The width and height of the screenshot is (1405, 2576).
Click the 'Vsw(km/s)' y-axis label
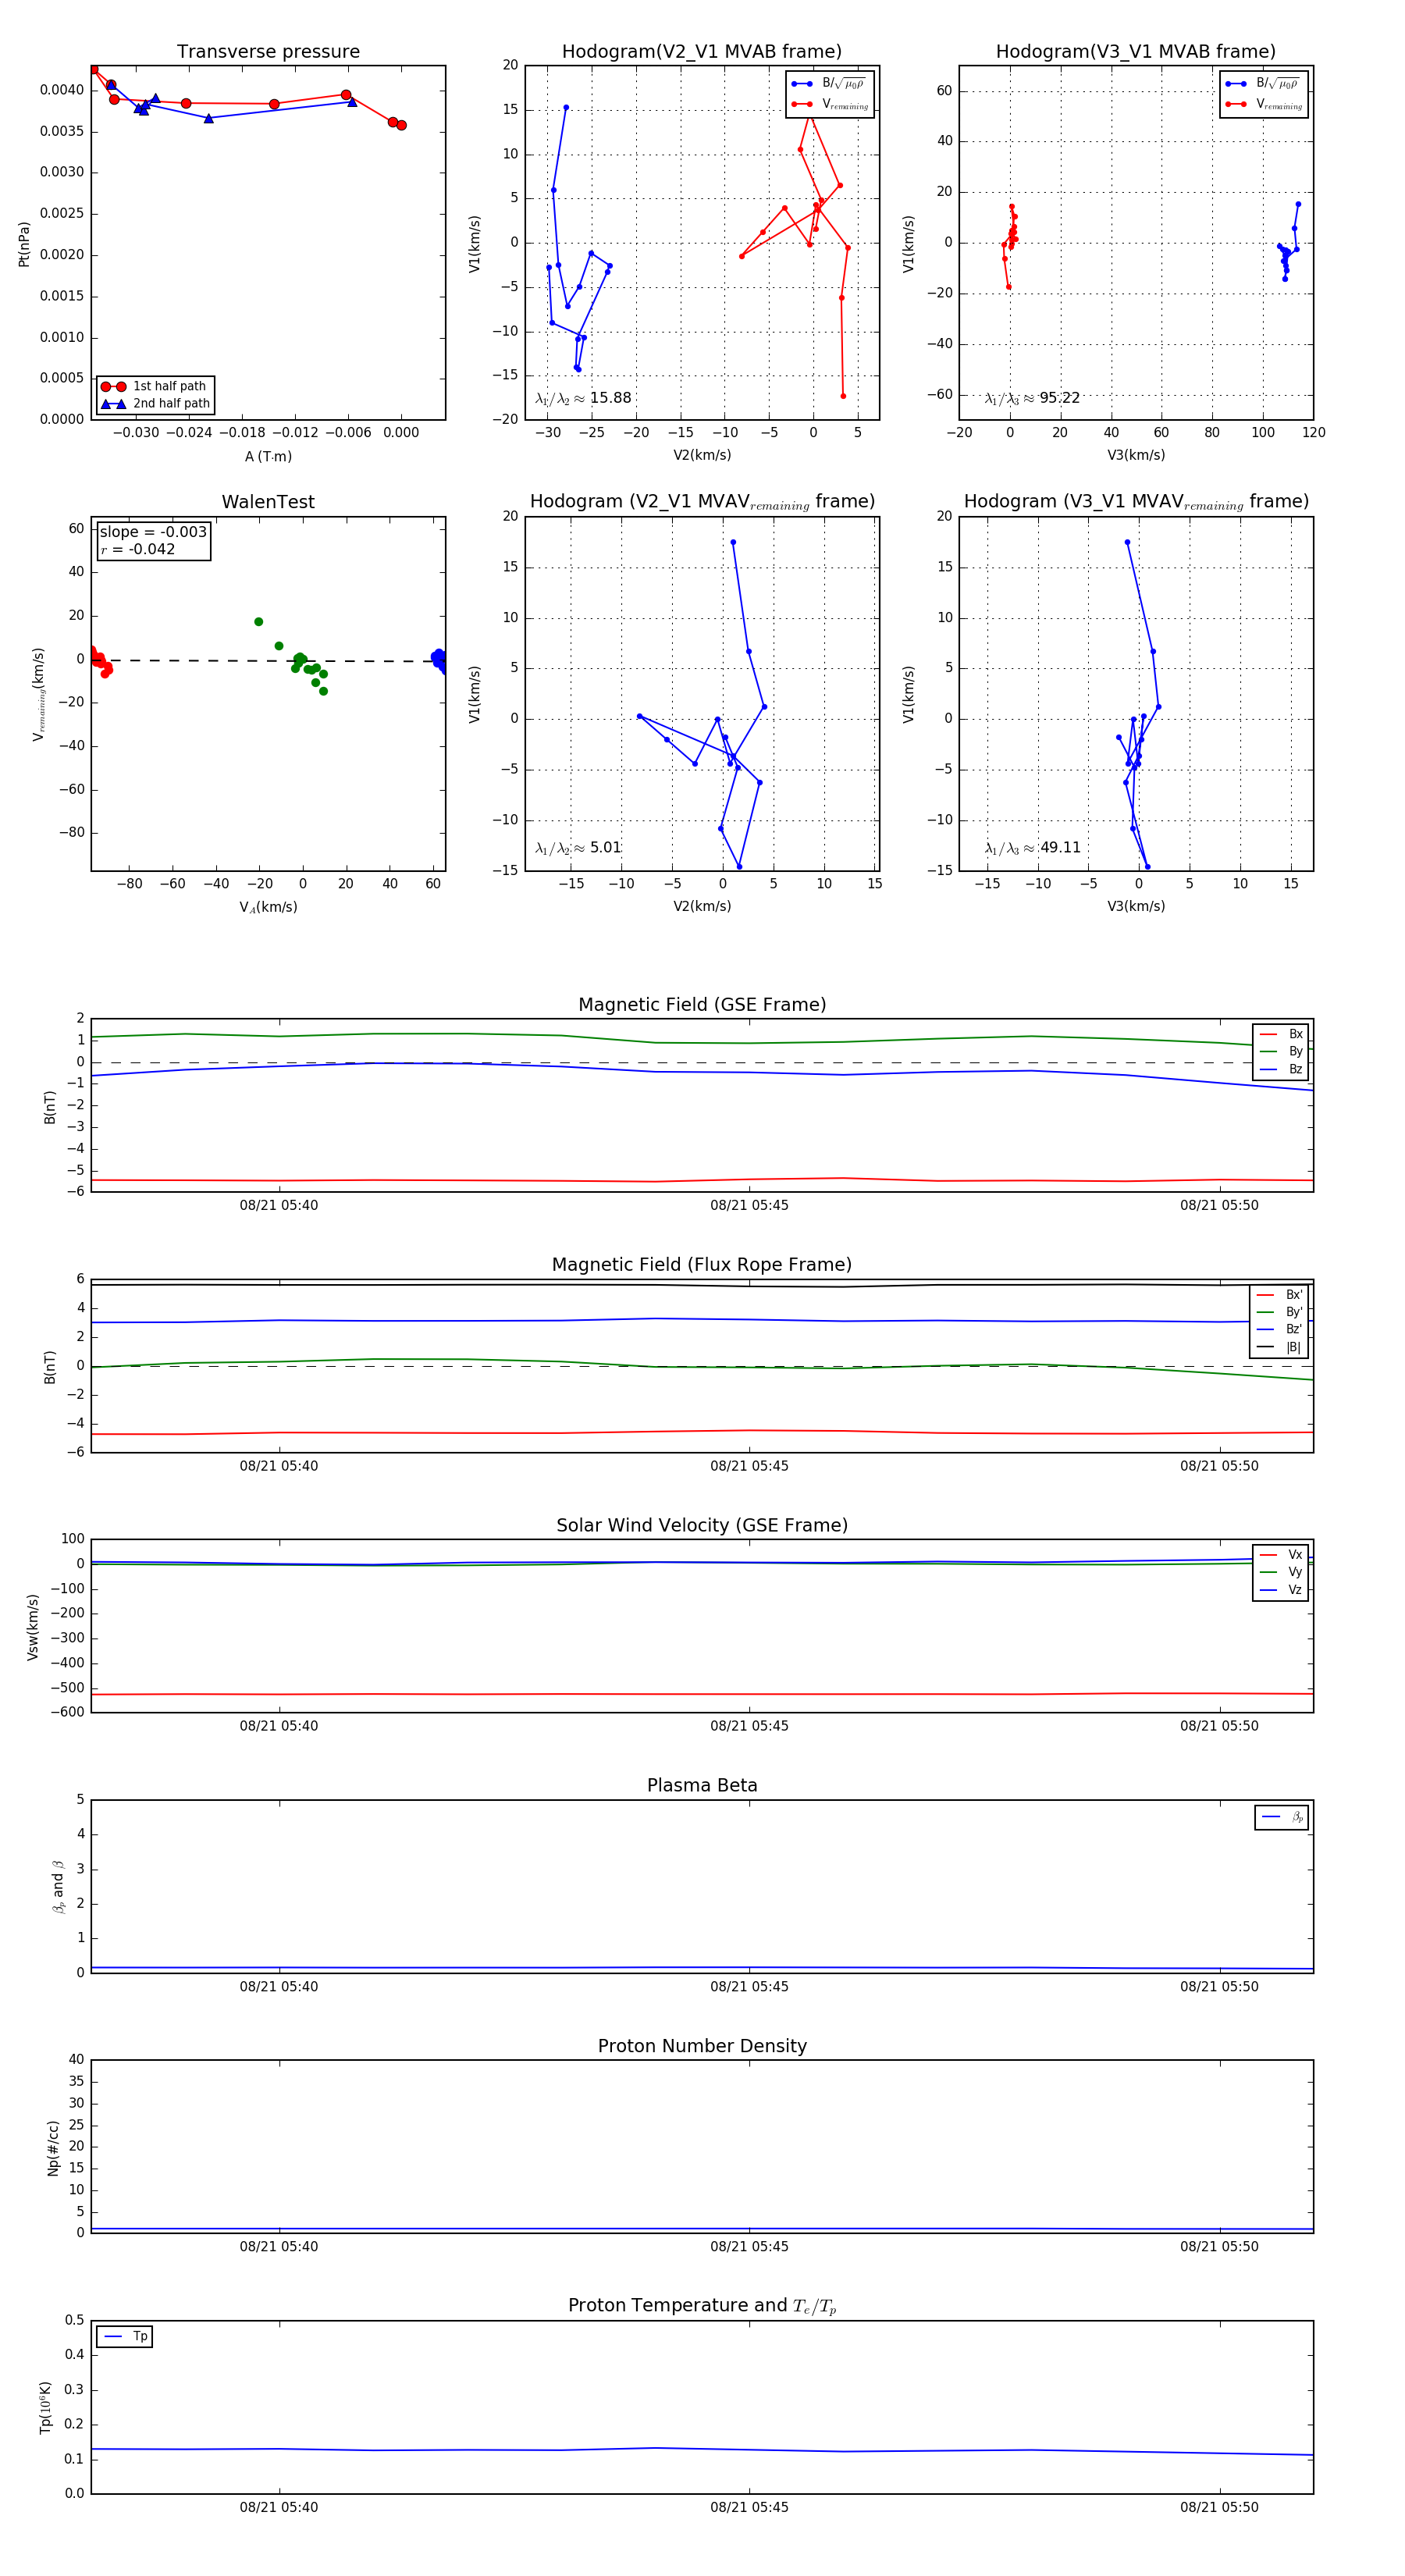[33, 1627]
